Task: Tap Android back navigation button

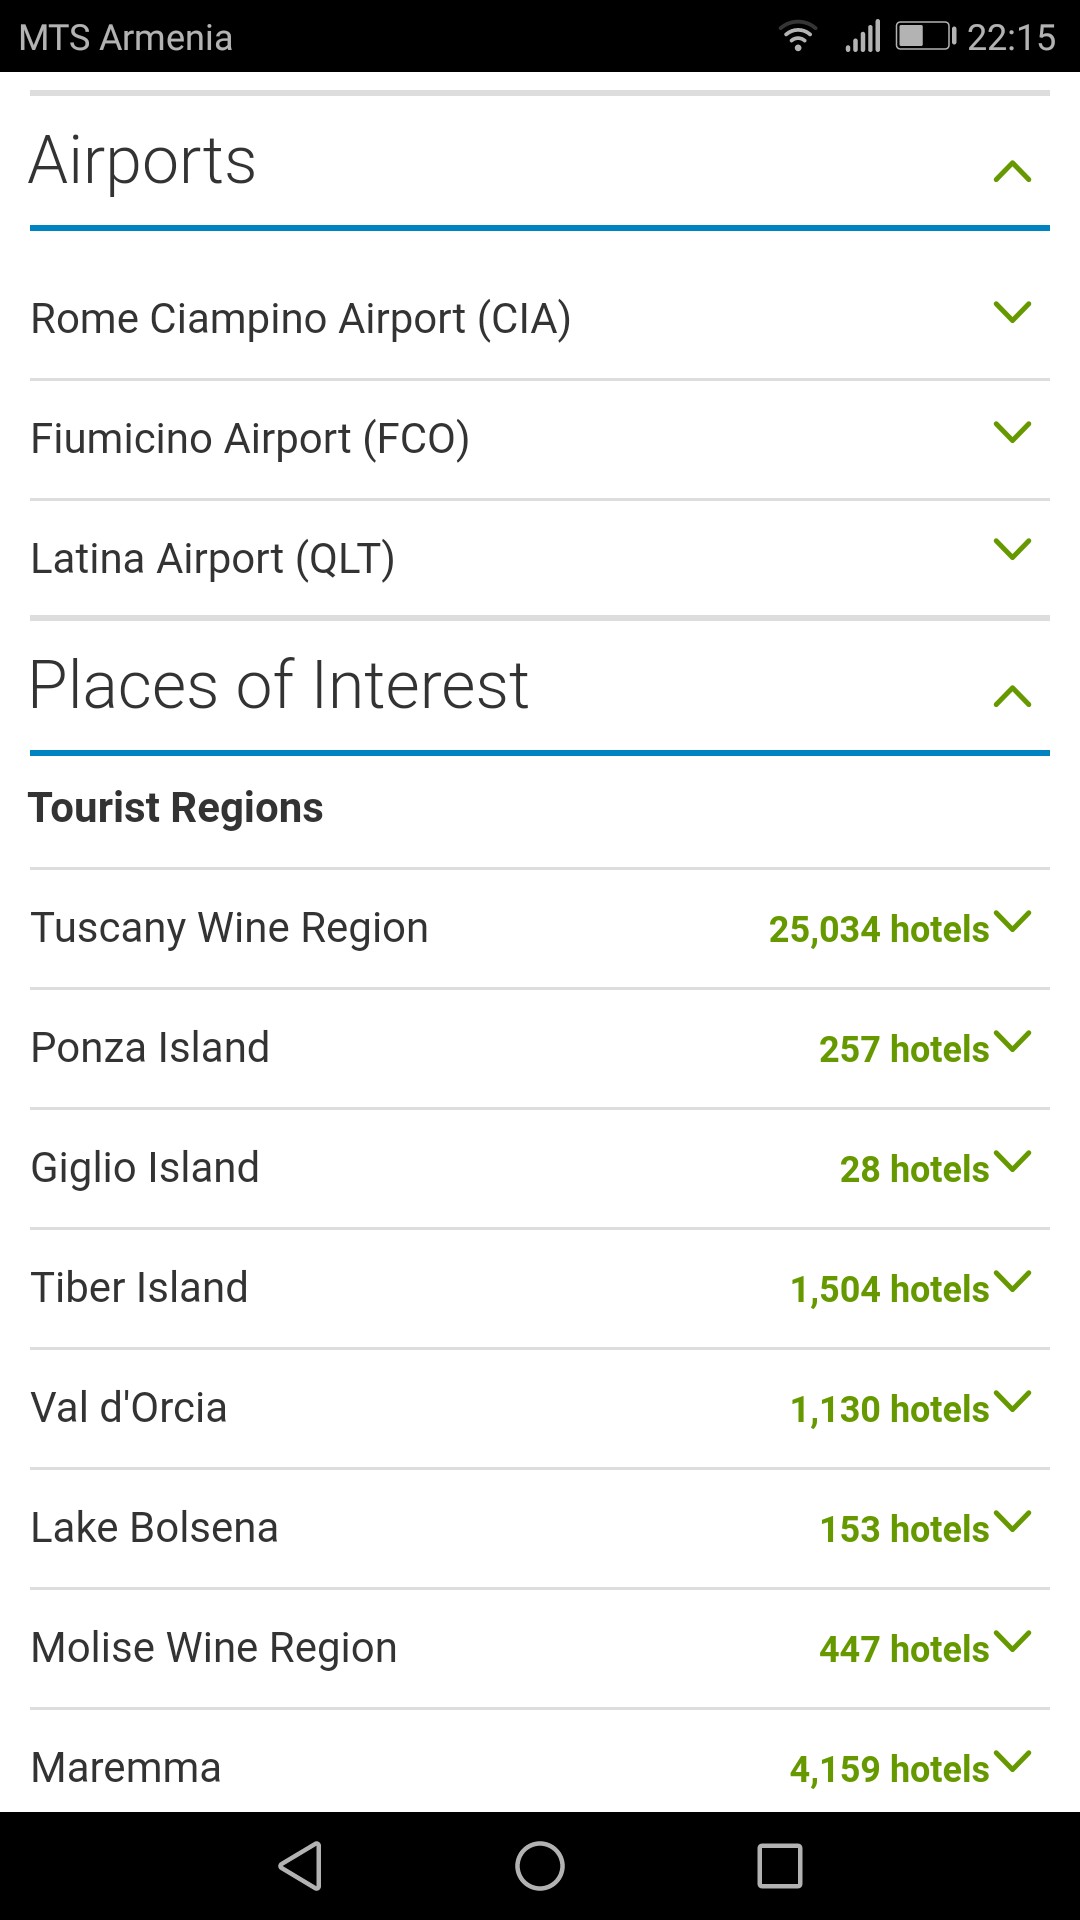Action: coord(300,1866)
